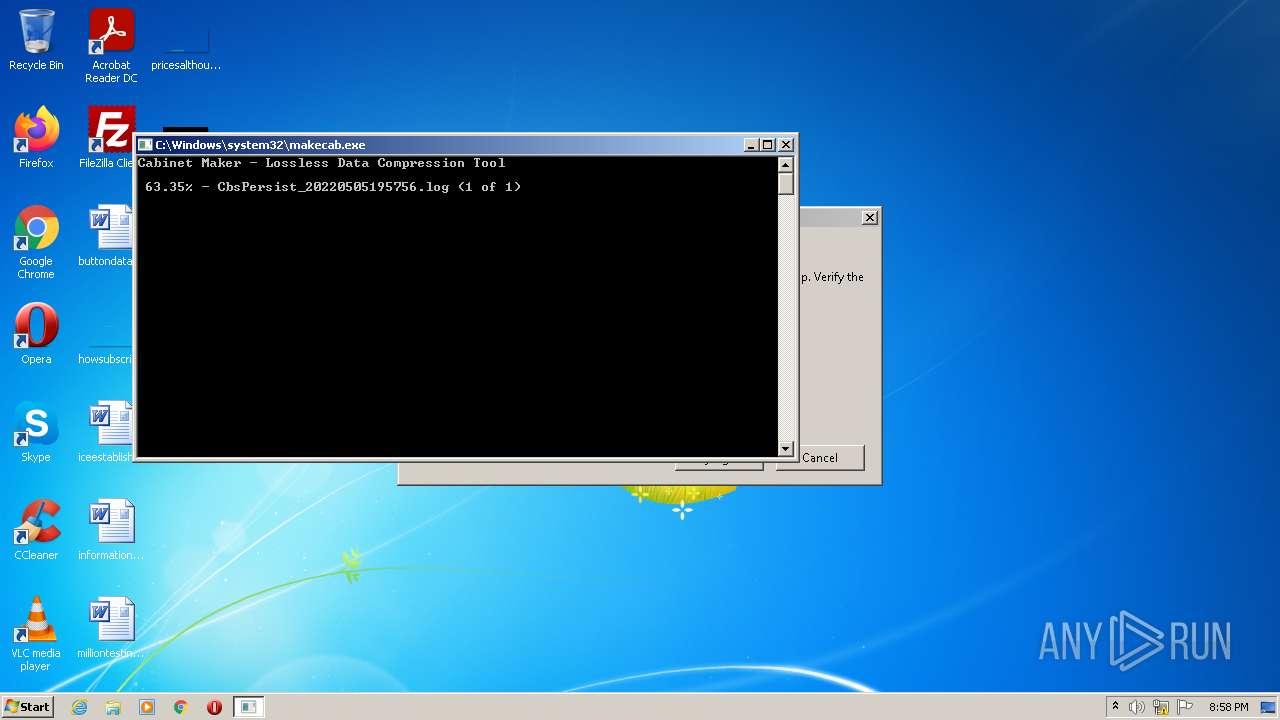The image size is (1280, 720).
Task: Select the milliontestin... Word document
Action: (111, 628)
